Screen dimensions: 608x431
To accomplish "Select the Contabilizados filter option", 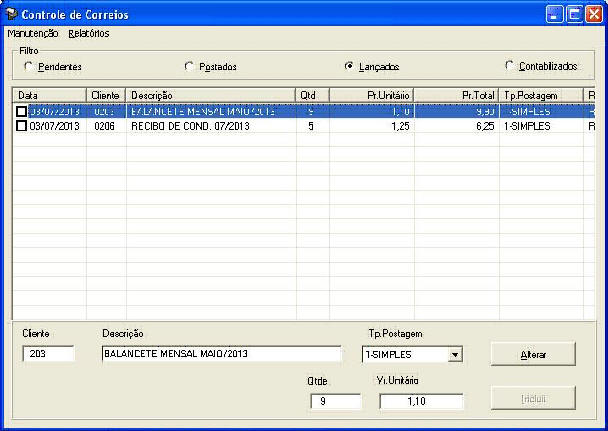I will pos(509,66).
